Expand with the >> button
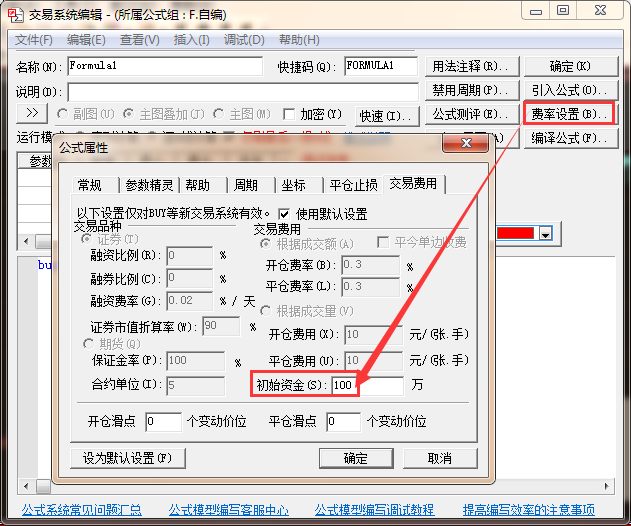The height and width of the screenshot is (526, 631). click(32, 113)
